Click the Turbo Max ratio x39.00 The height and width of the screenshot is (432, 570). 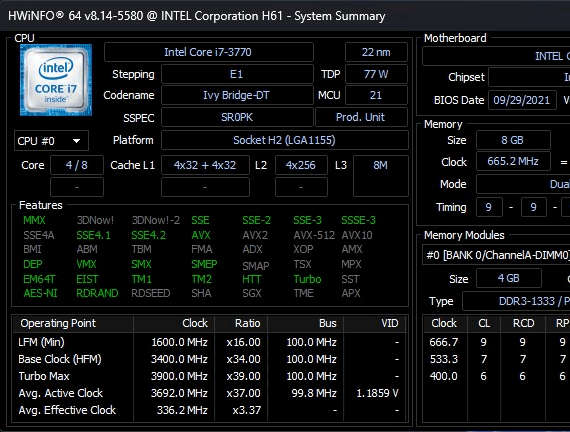pyautogui.click(x=243, y=376)
